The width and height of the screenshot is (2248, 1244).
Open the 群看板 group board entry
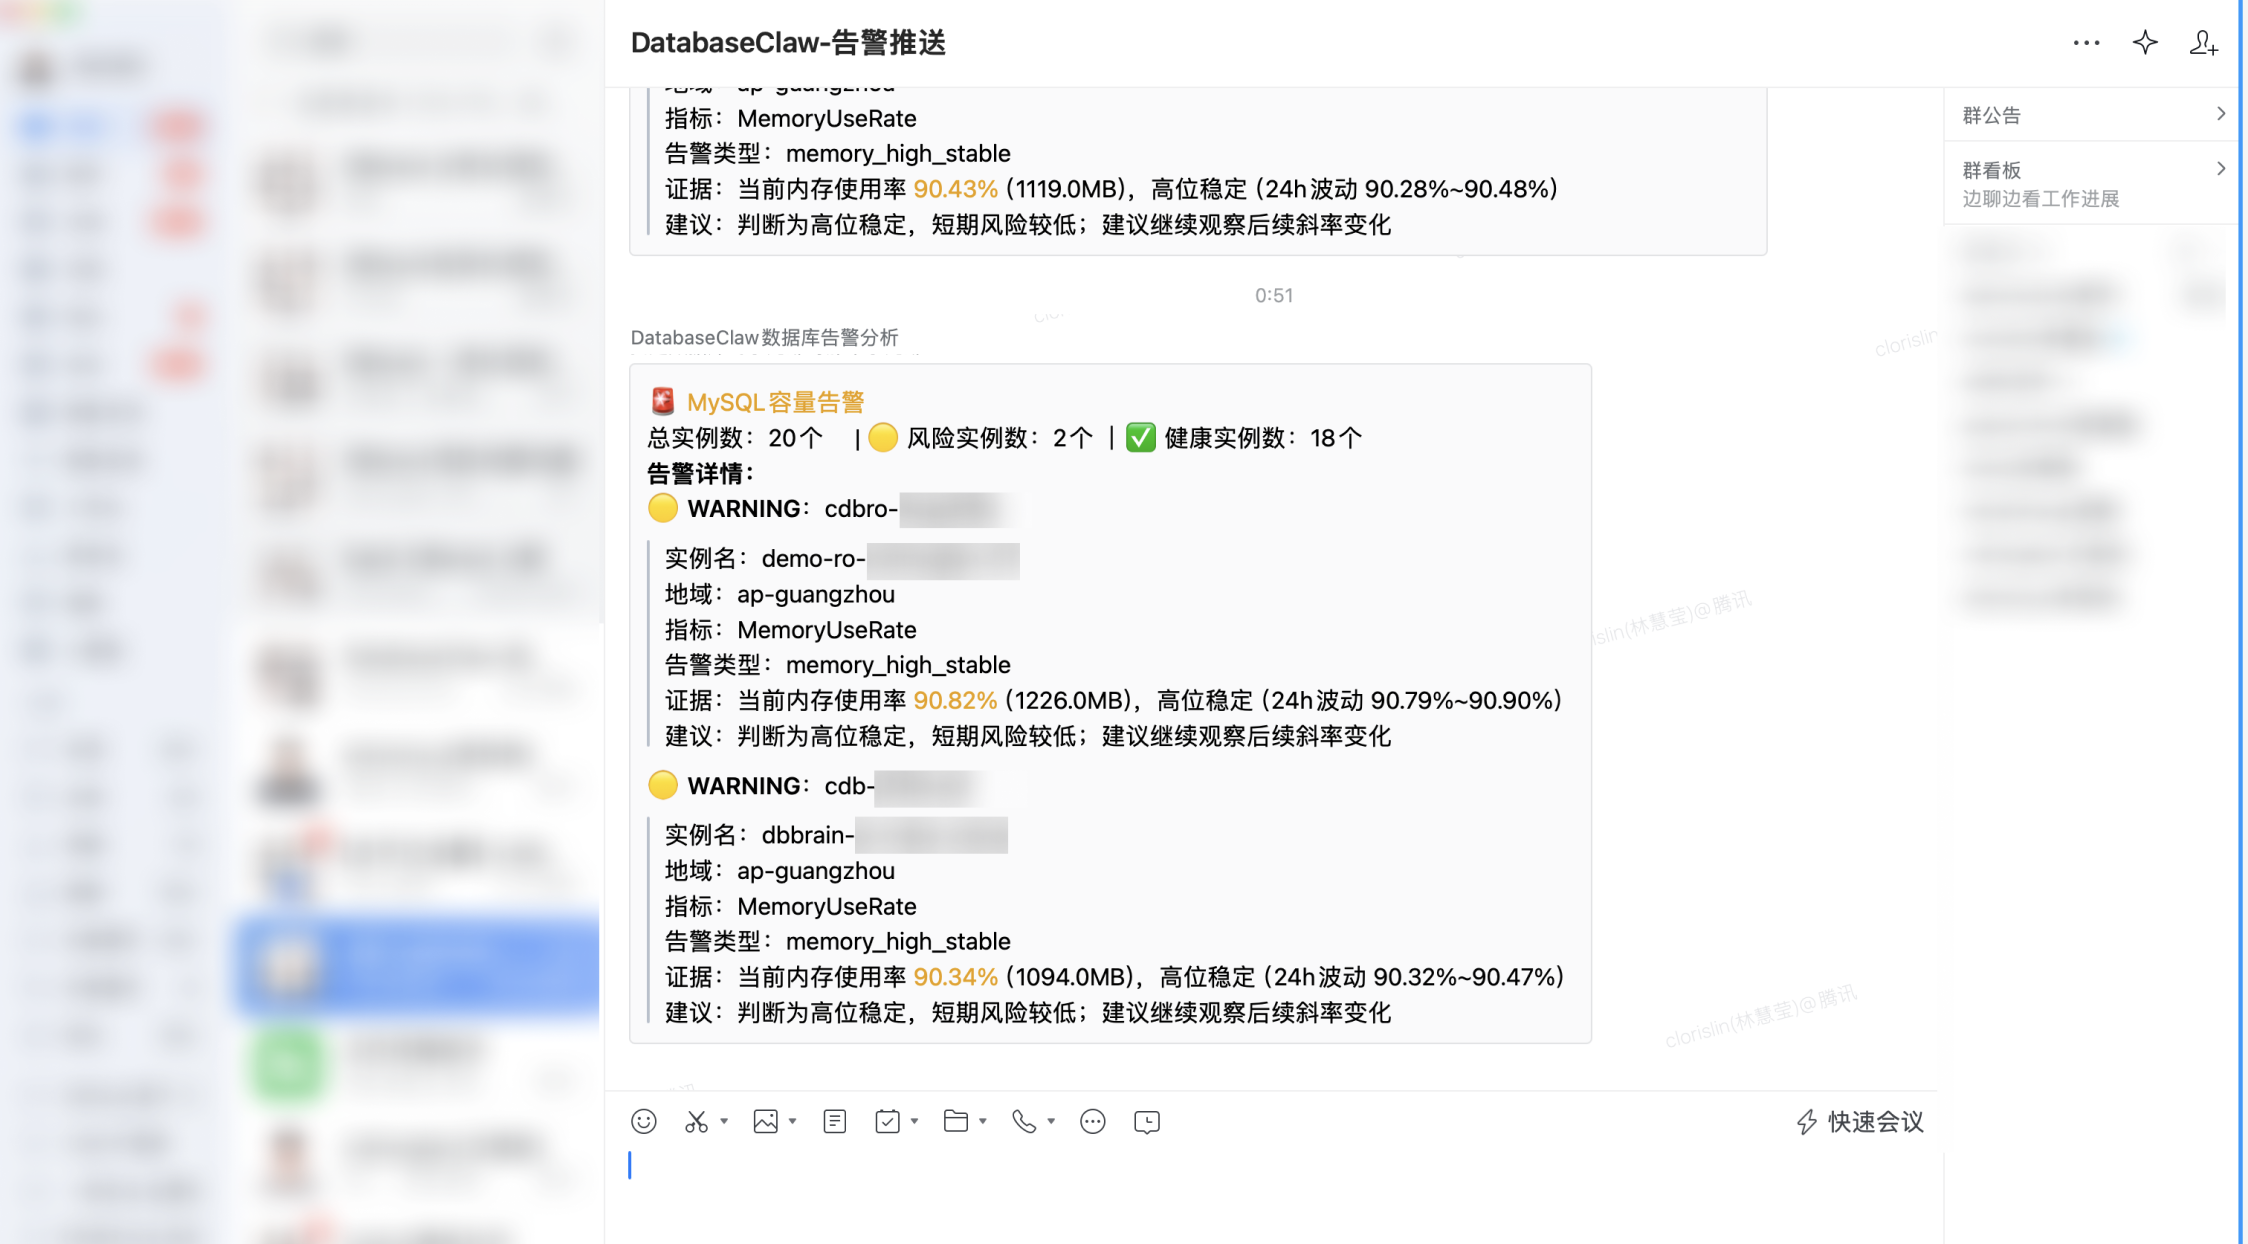(x=2092, y=183)
